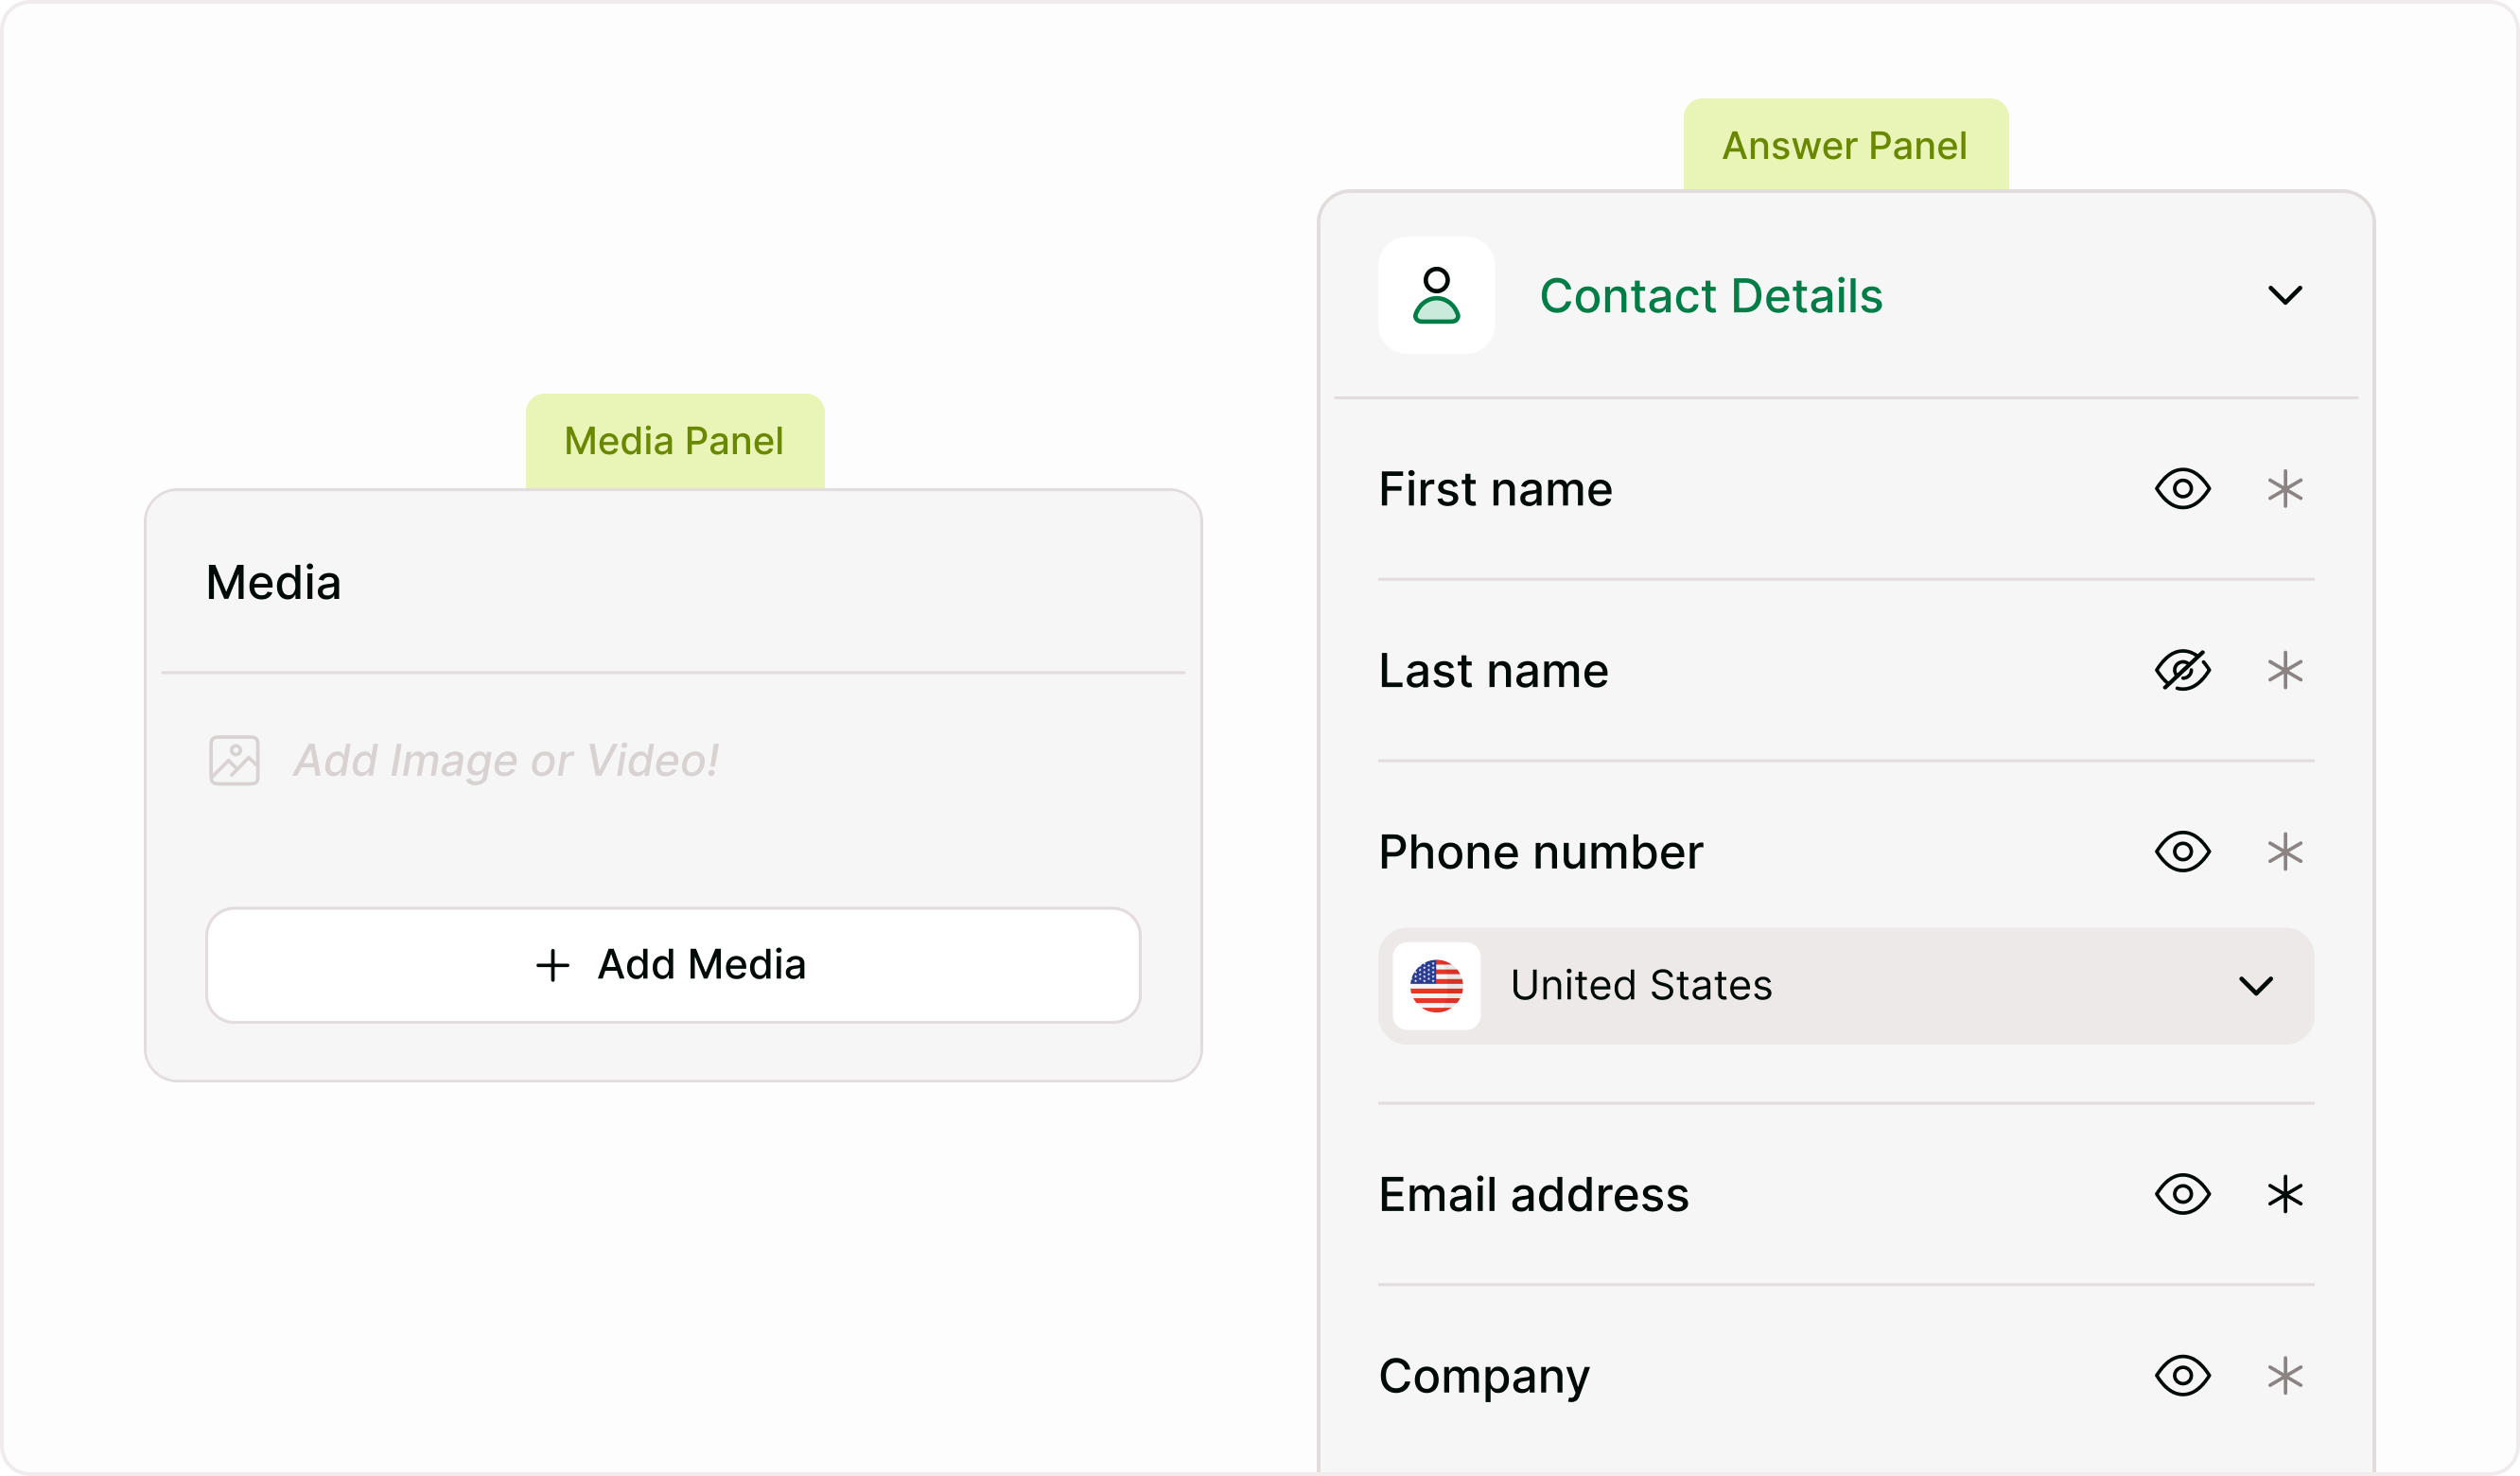This screenshot has height=1476, width=2520.
Task: Hide the Email address field
Action: 2183,1194
